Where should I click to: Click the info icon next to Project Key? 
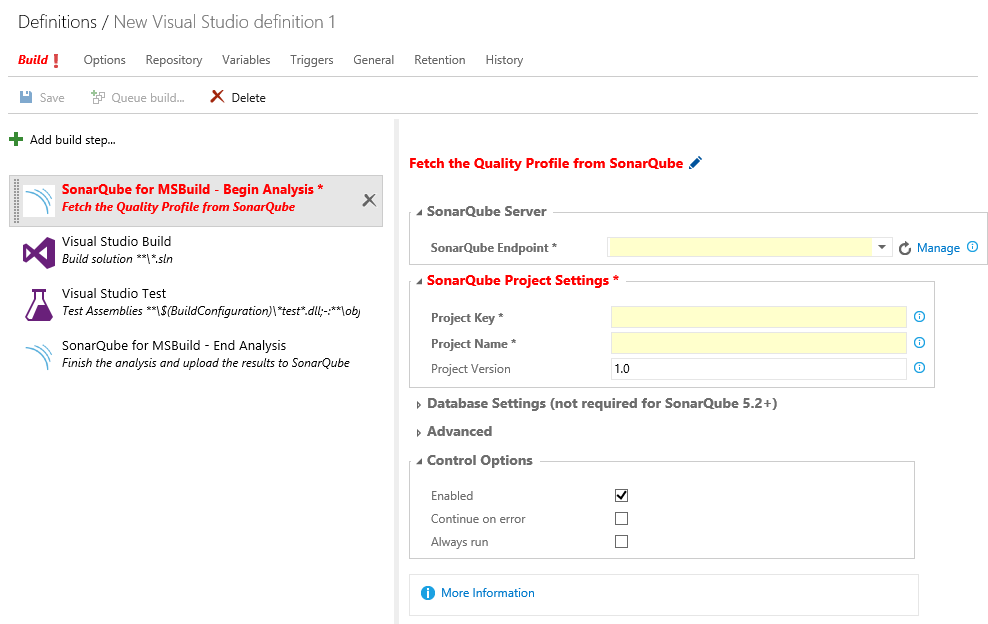click(x=919, y=317)
